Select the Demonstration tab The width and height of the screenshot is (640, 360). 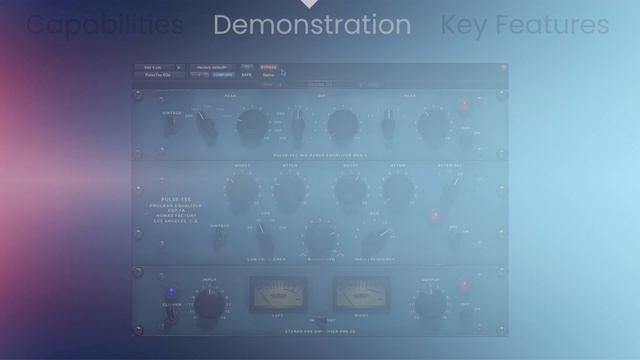tap(312, 25)
